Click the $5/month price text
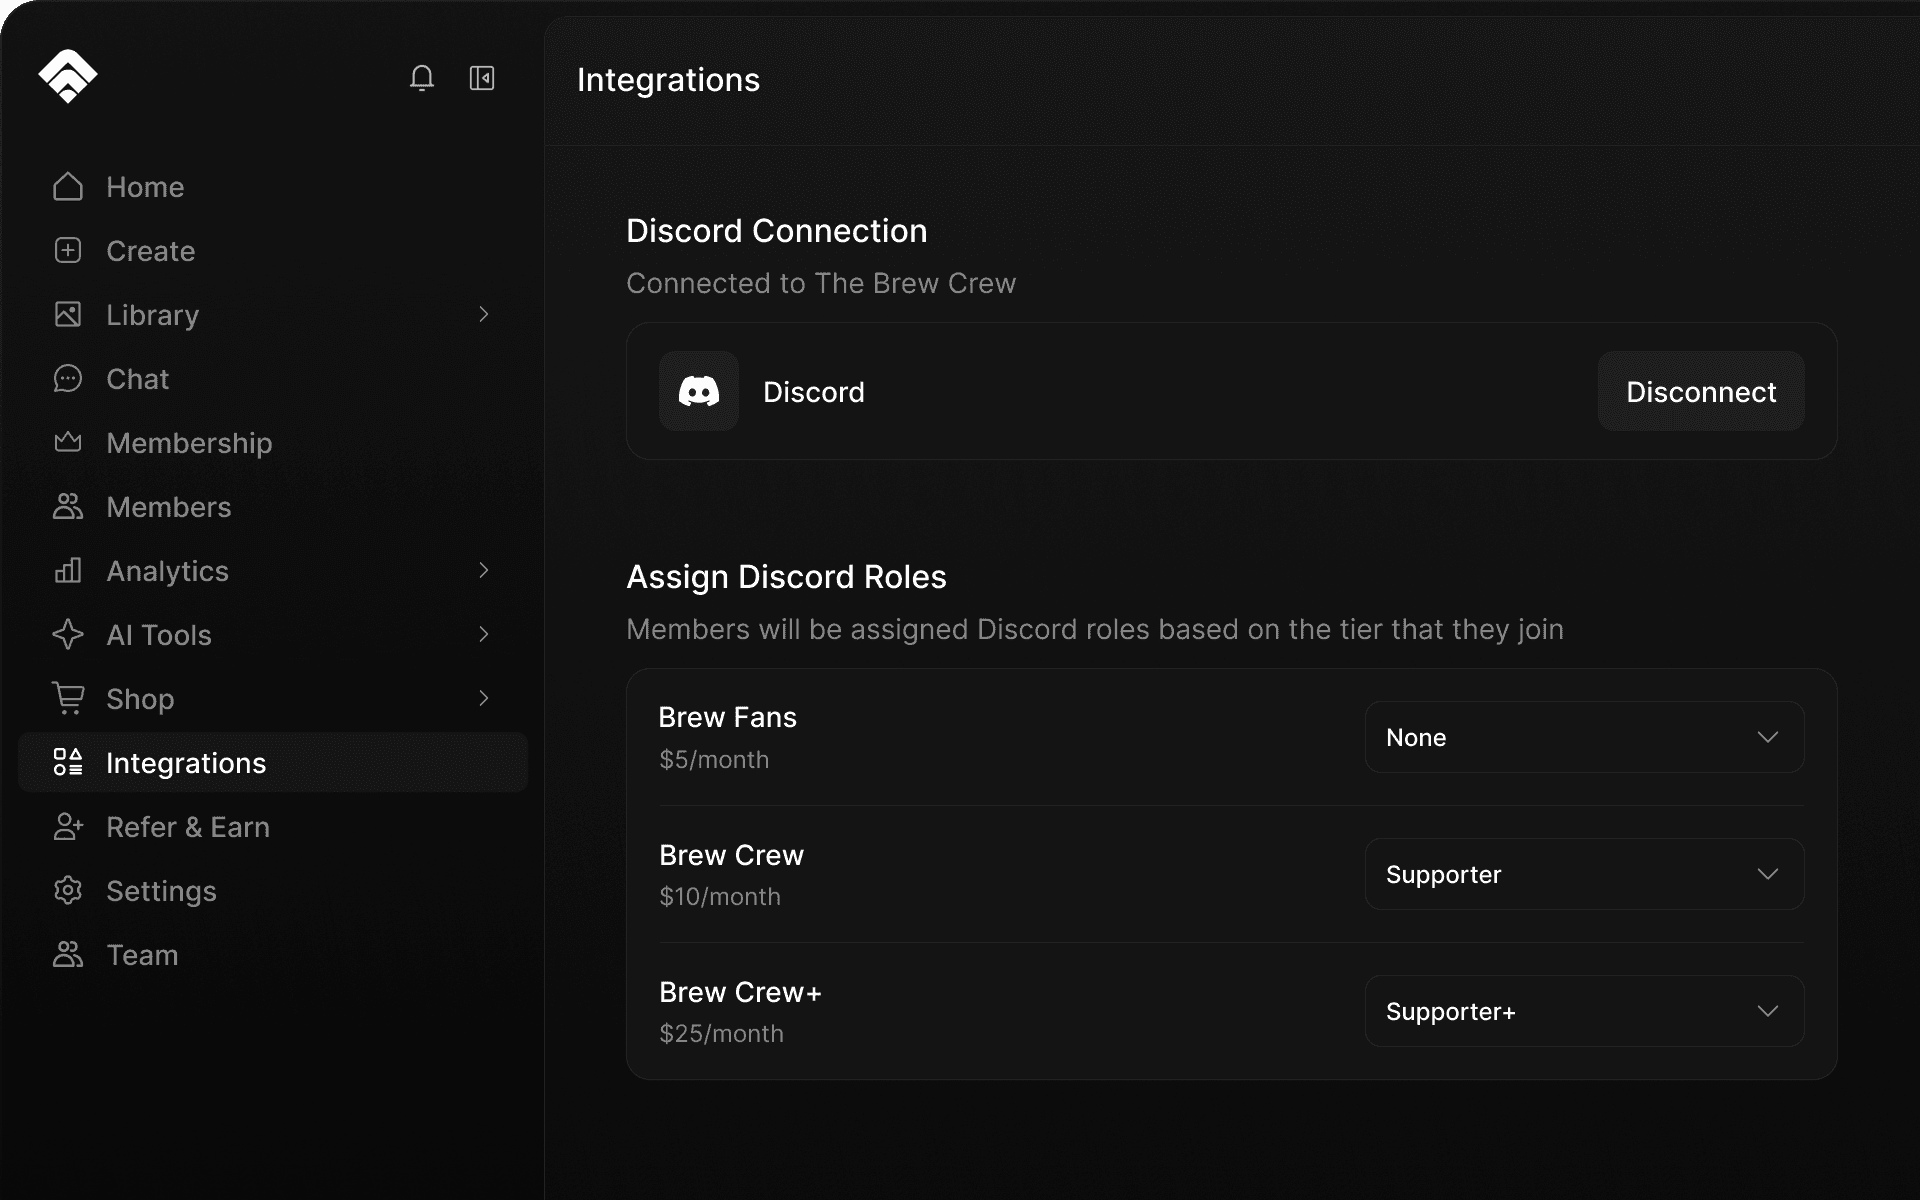 pyautogui.click(x=714, y=760)
